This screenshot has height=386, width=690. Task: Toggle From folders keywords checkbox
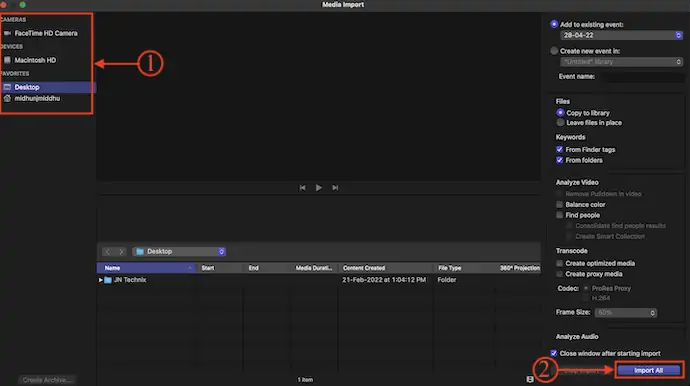tap(559, 160)
